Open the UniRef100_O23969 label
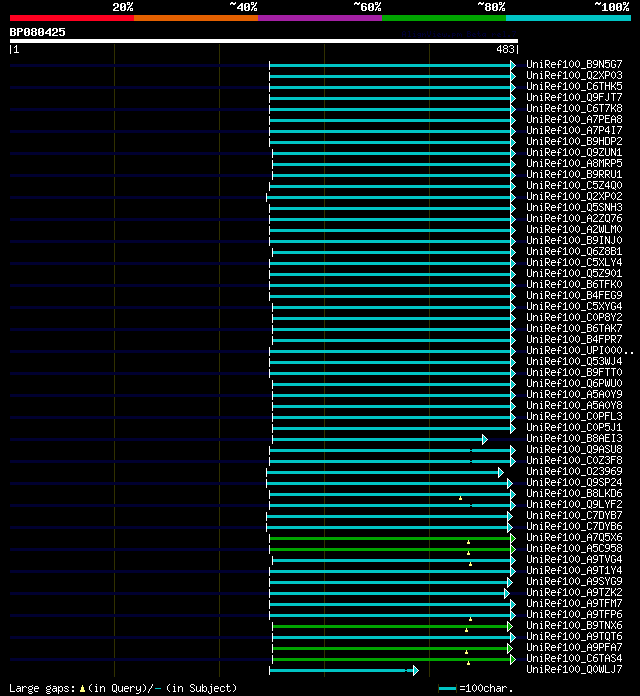 (574, 471)
